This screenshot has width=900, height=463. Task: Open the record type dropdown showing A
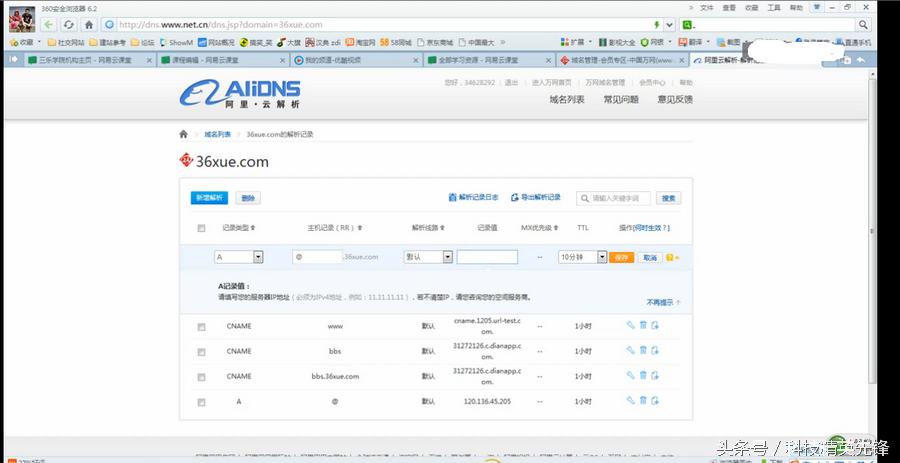pyautogui.click(x=239, y=257)
